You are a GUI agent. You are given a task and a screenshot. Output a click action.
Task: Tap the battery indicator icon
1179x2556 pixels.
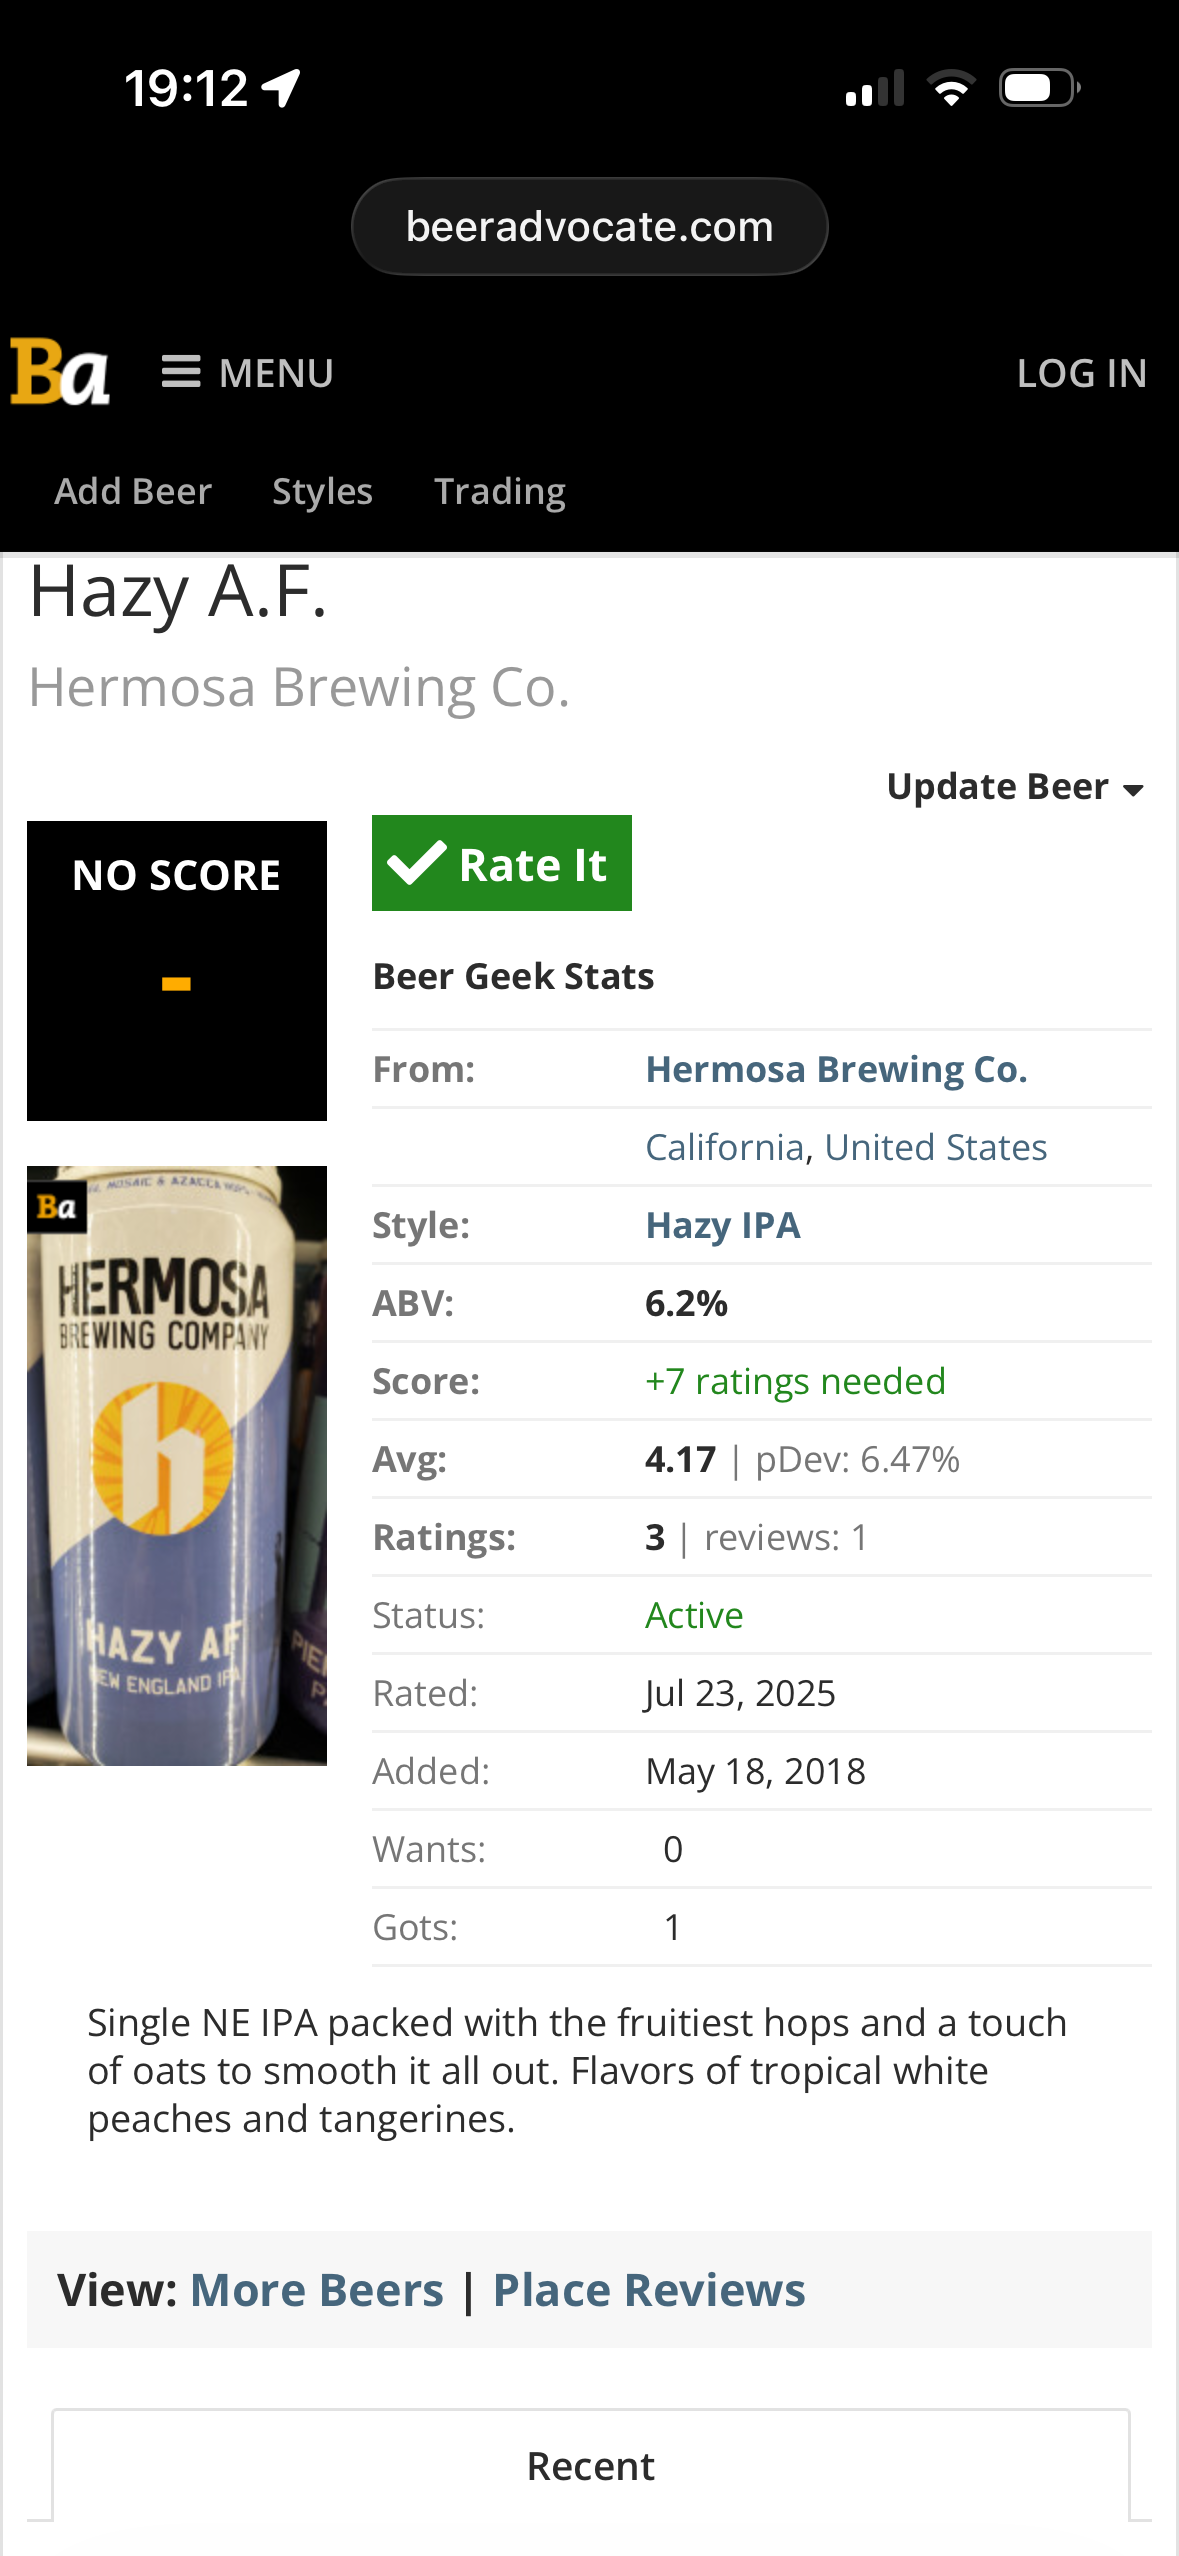1039,88
